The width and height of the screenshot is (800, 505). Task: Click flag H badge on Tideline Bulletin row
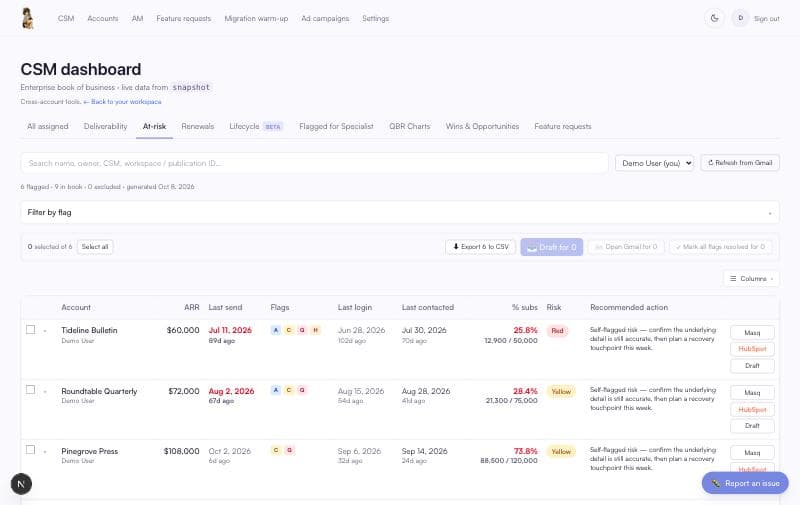coord(315,330)
